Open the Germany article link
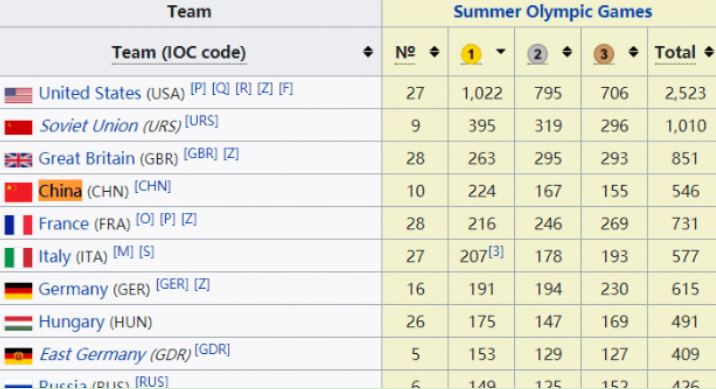The width and height of the screenshot is (716, 389). [x=73, y=289]
